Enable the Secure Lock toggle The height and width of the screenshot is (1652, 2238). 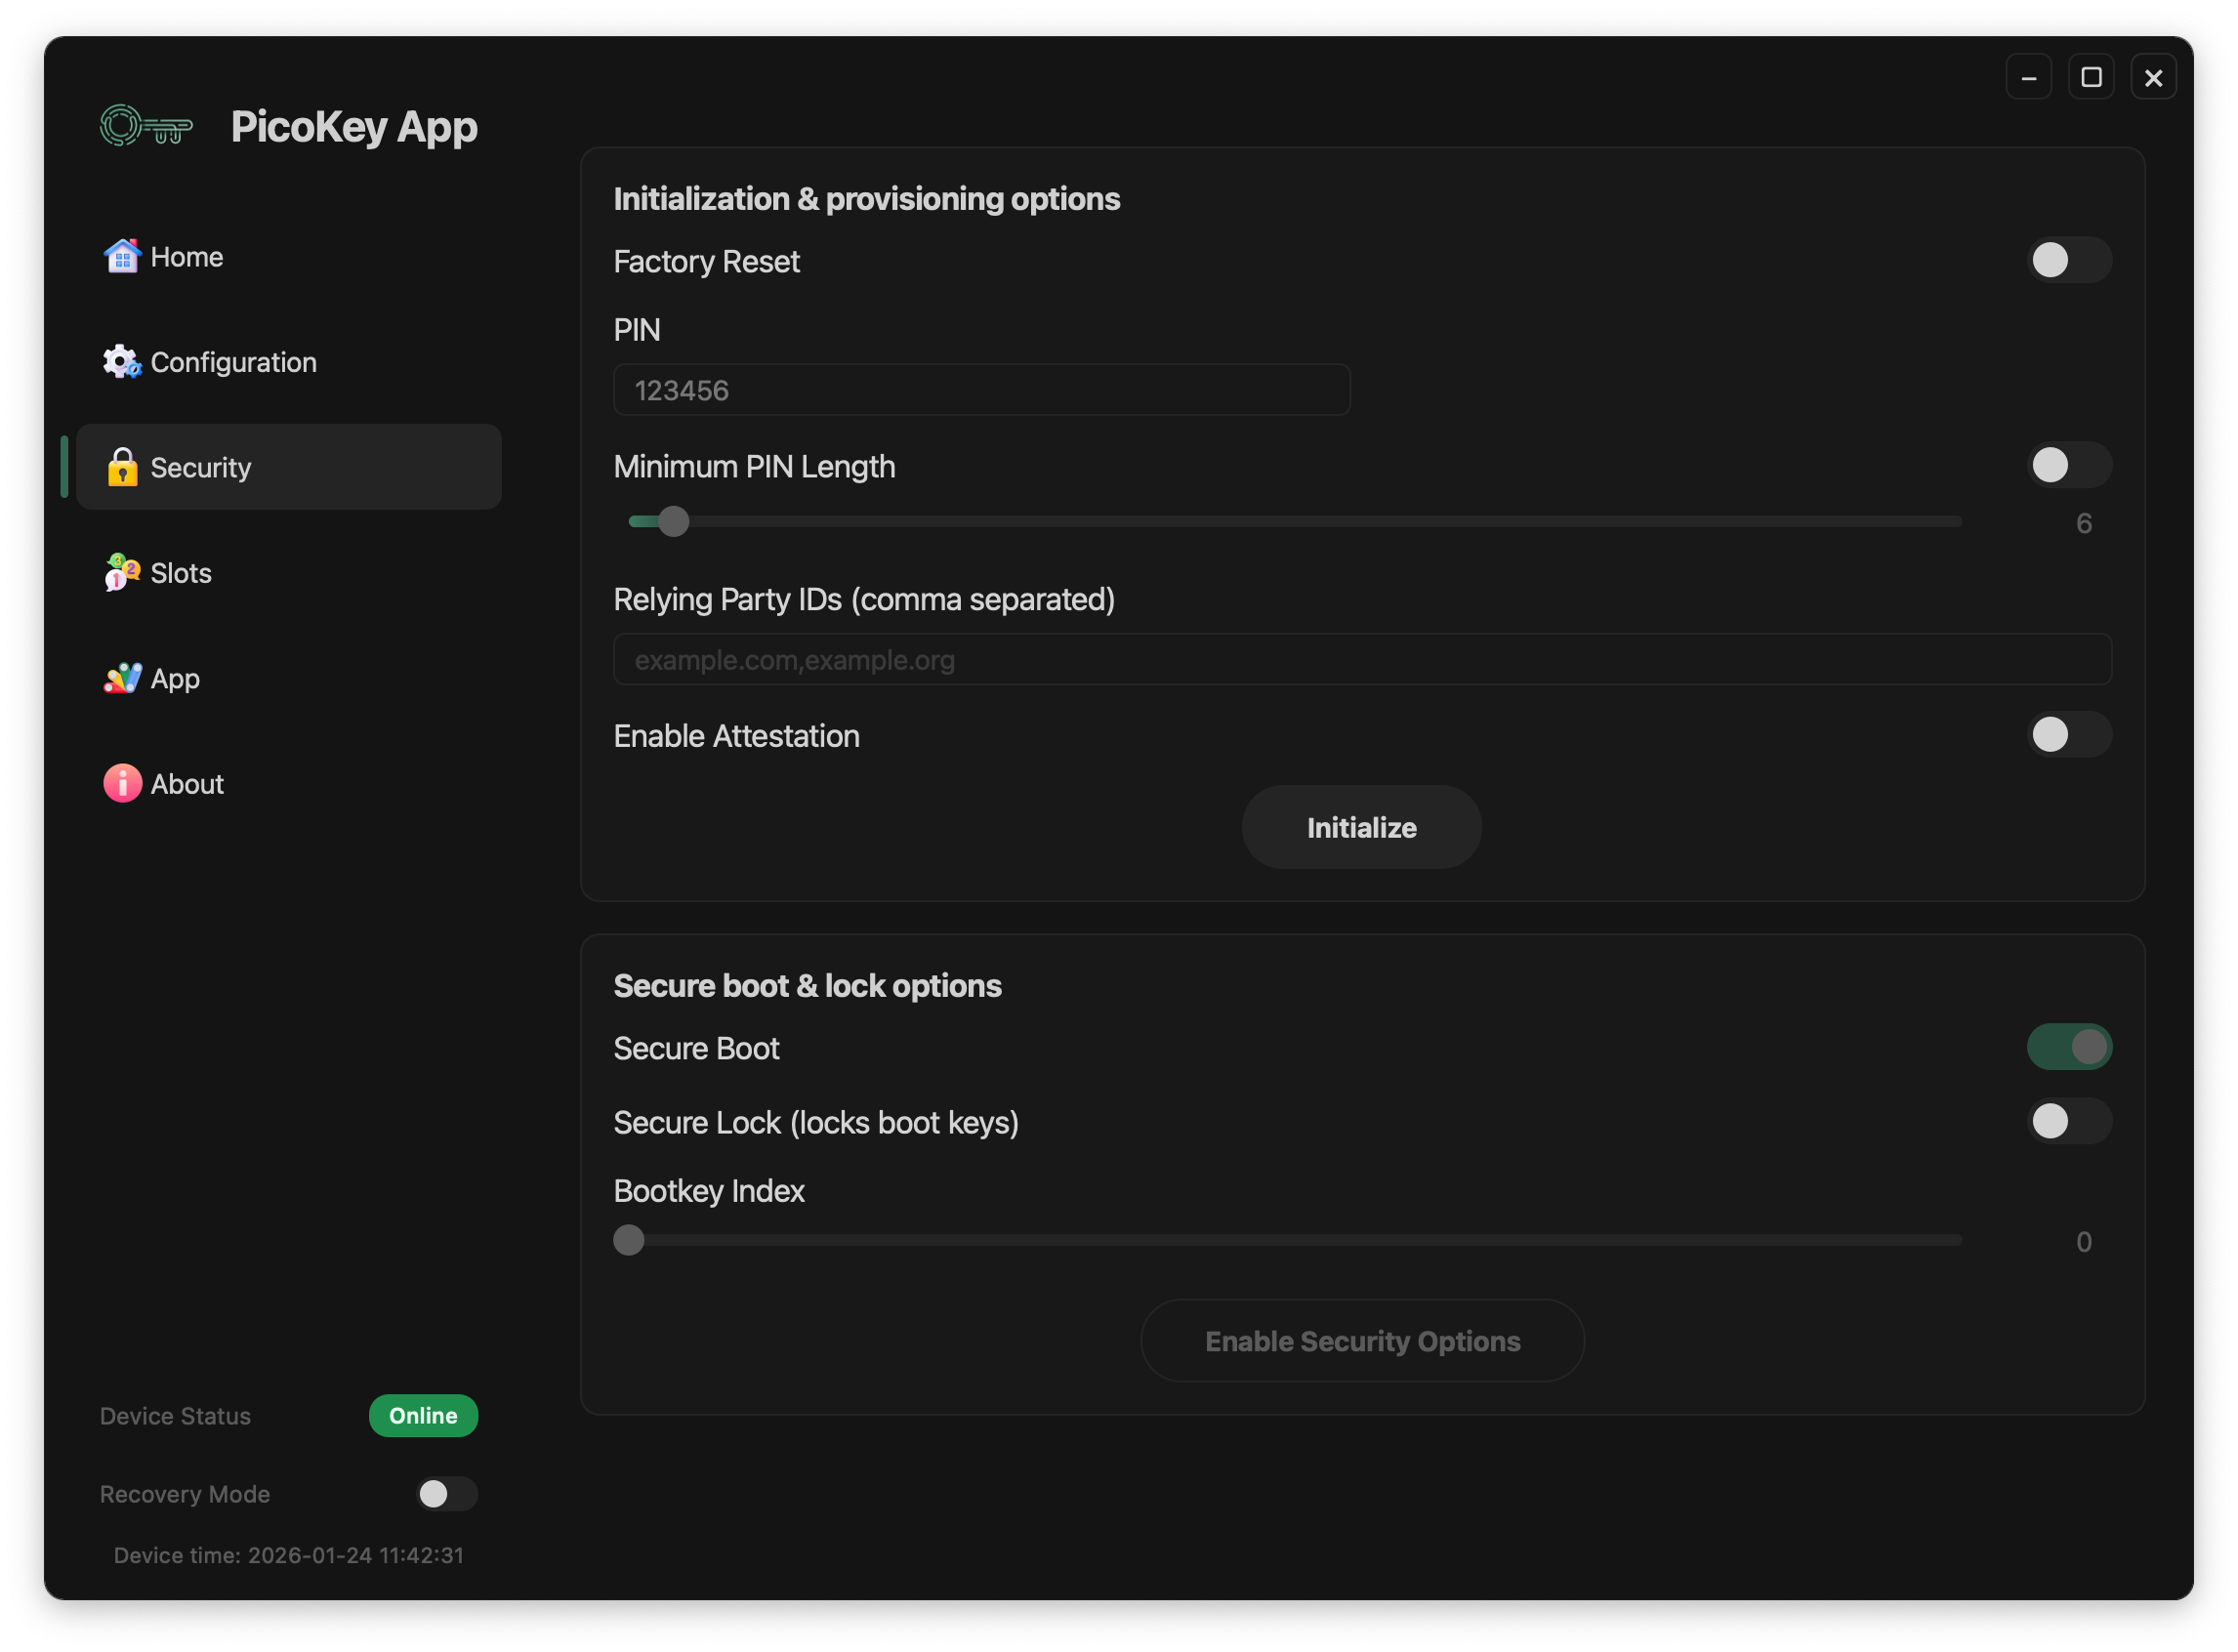2070,1121
